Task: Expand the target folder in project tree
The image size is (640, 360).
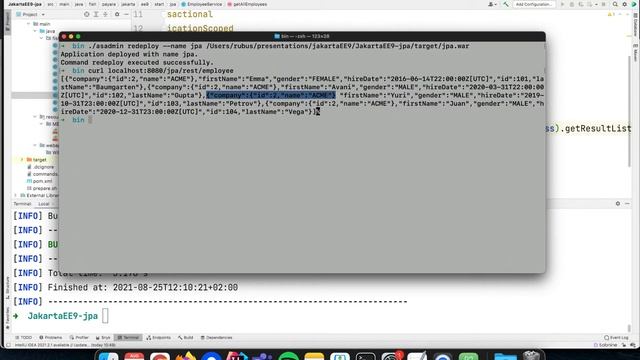Action: point(22,160)
